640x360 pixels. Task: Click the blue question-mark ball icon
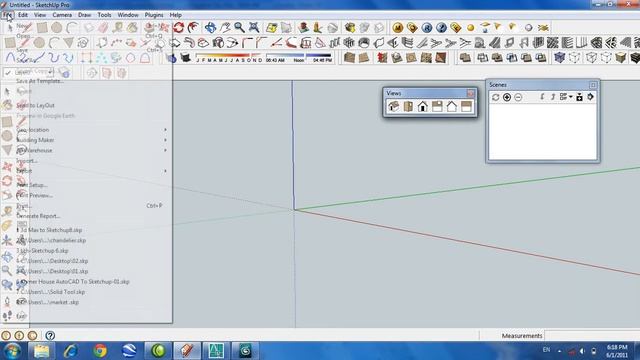pos(441,27)
